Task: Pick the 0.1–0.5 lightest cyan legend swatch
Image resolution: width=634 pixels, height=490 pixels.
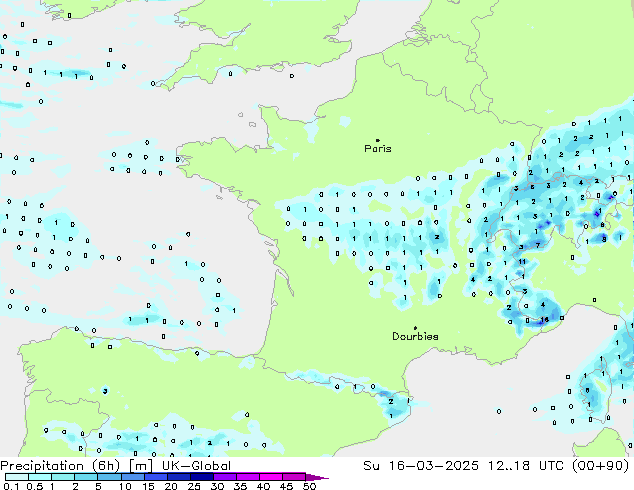Action: pyautogui.click(x=17, y=477)
